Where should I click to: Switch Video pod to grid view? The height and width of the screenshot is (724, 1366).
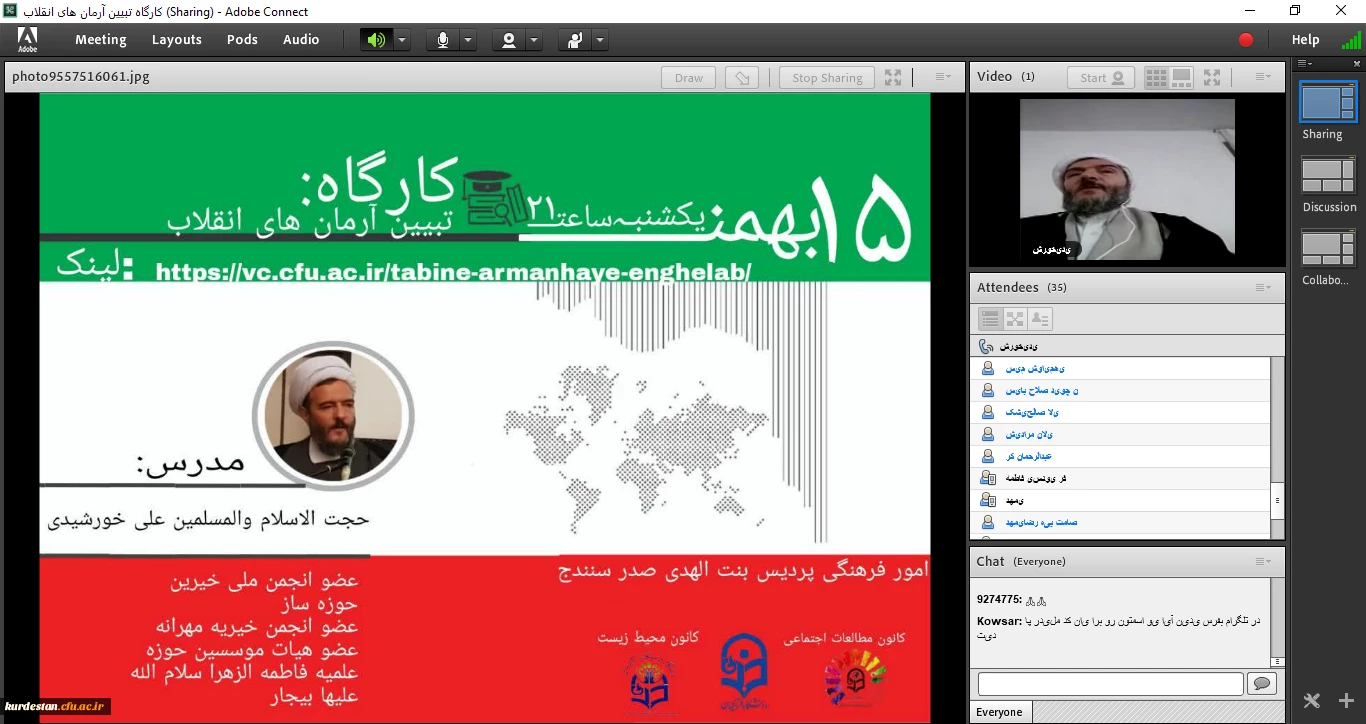(1156, 77)
